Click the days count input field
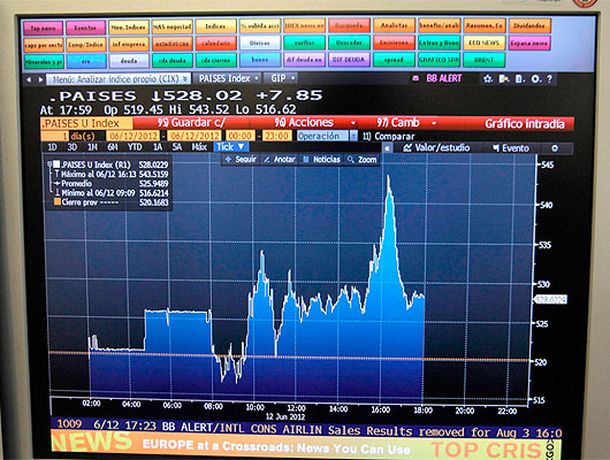The image size is (610, 460). 54,136
